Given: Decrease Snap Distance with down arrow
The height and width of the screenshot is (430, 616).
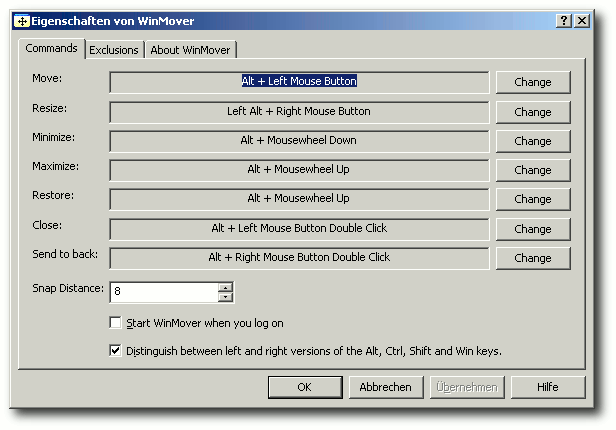Looking at the screenshot, I should pos(226,297).
